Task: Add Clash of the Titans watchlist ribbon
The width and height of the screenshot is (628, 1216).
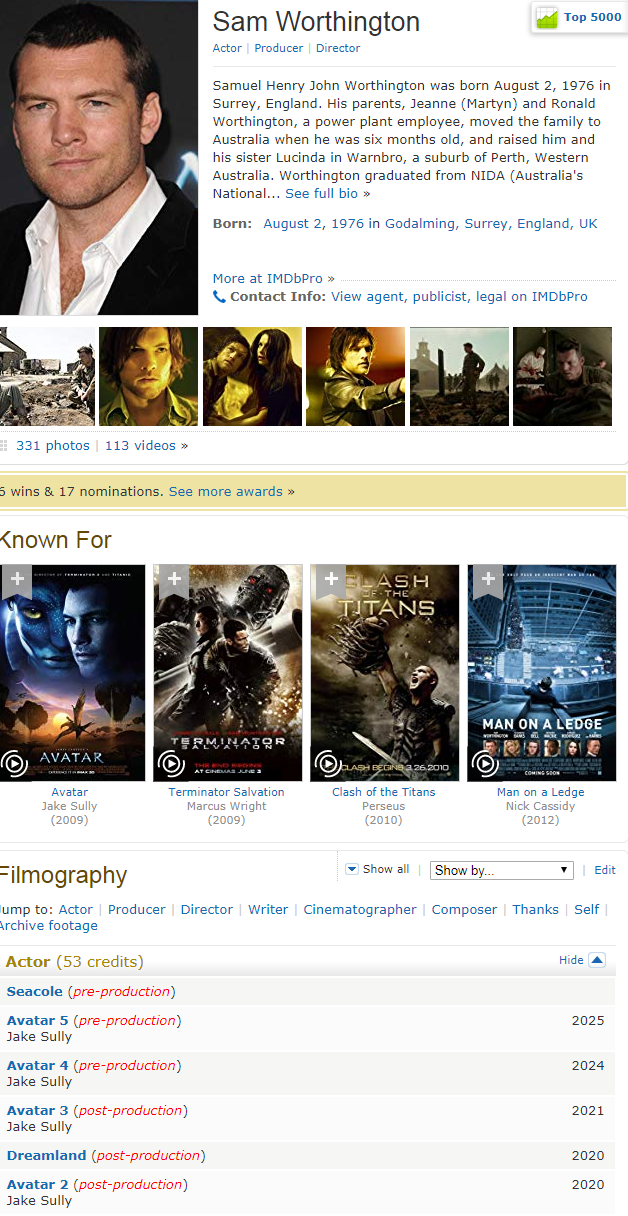Action: [330, 580]
